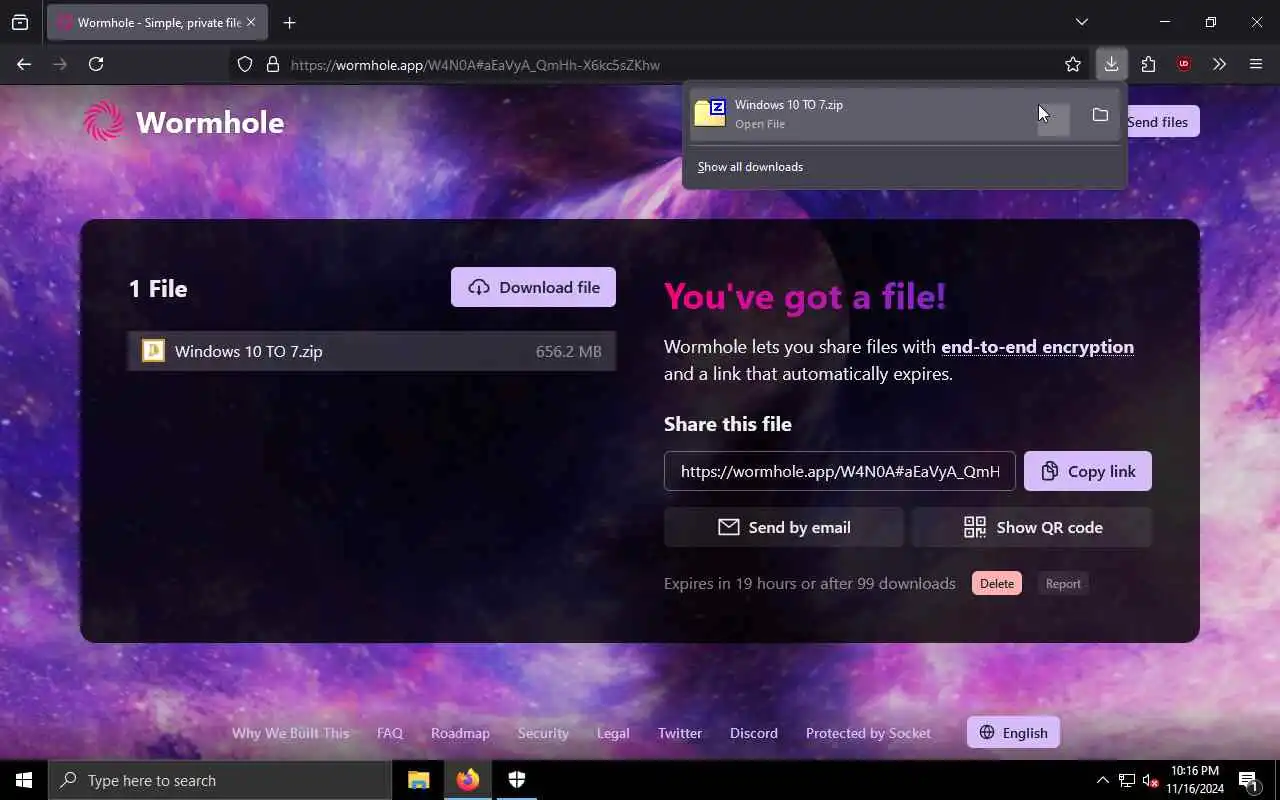The height and width of the screenshot is (800, 1280).
Task: Click Send by email button
Action: (x=784, y=527)
